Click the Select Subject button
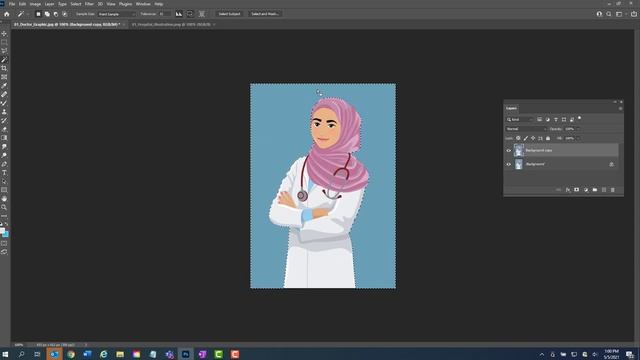The height and width of the screenshot is (360, 640). point(229,14)
